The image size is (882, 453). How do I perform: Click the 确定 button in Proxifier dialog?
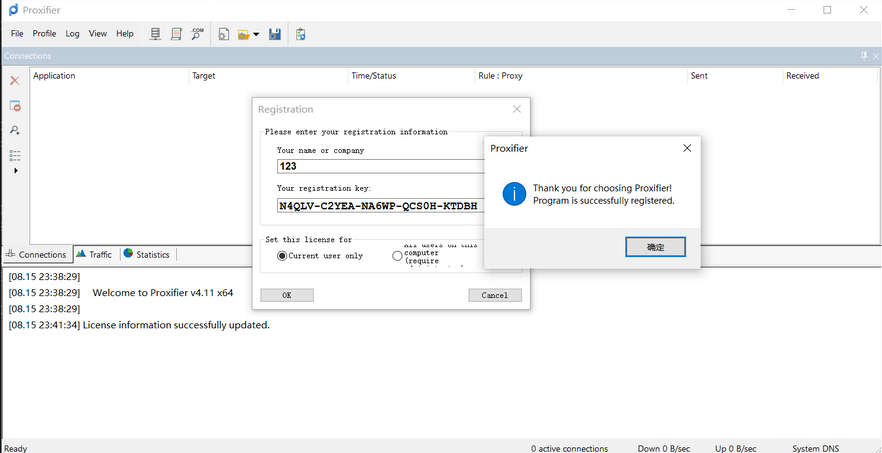[x=655, y=247]
